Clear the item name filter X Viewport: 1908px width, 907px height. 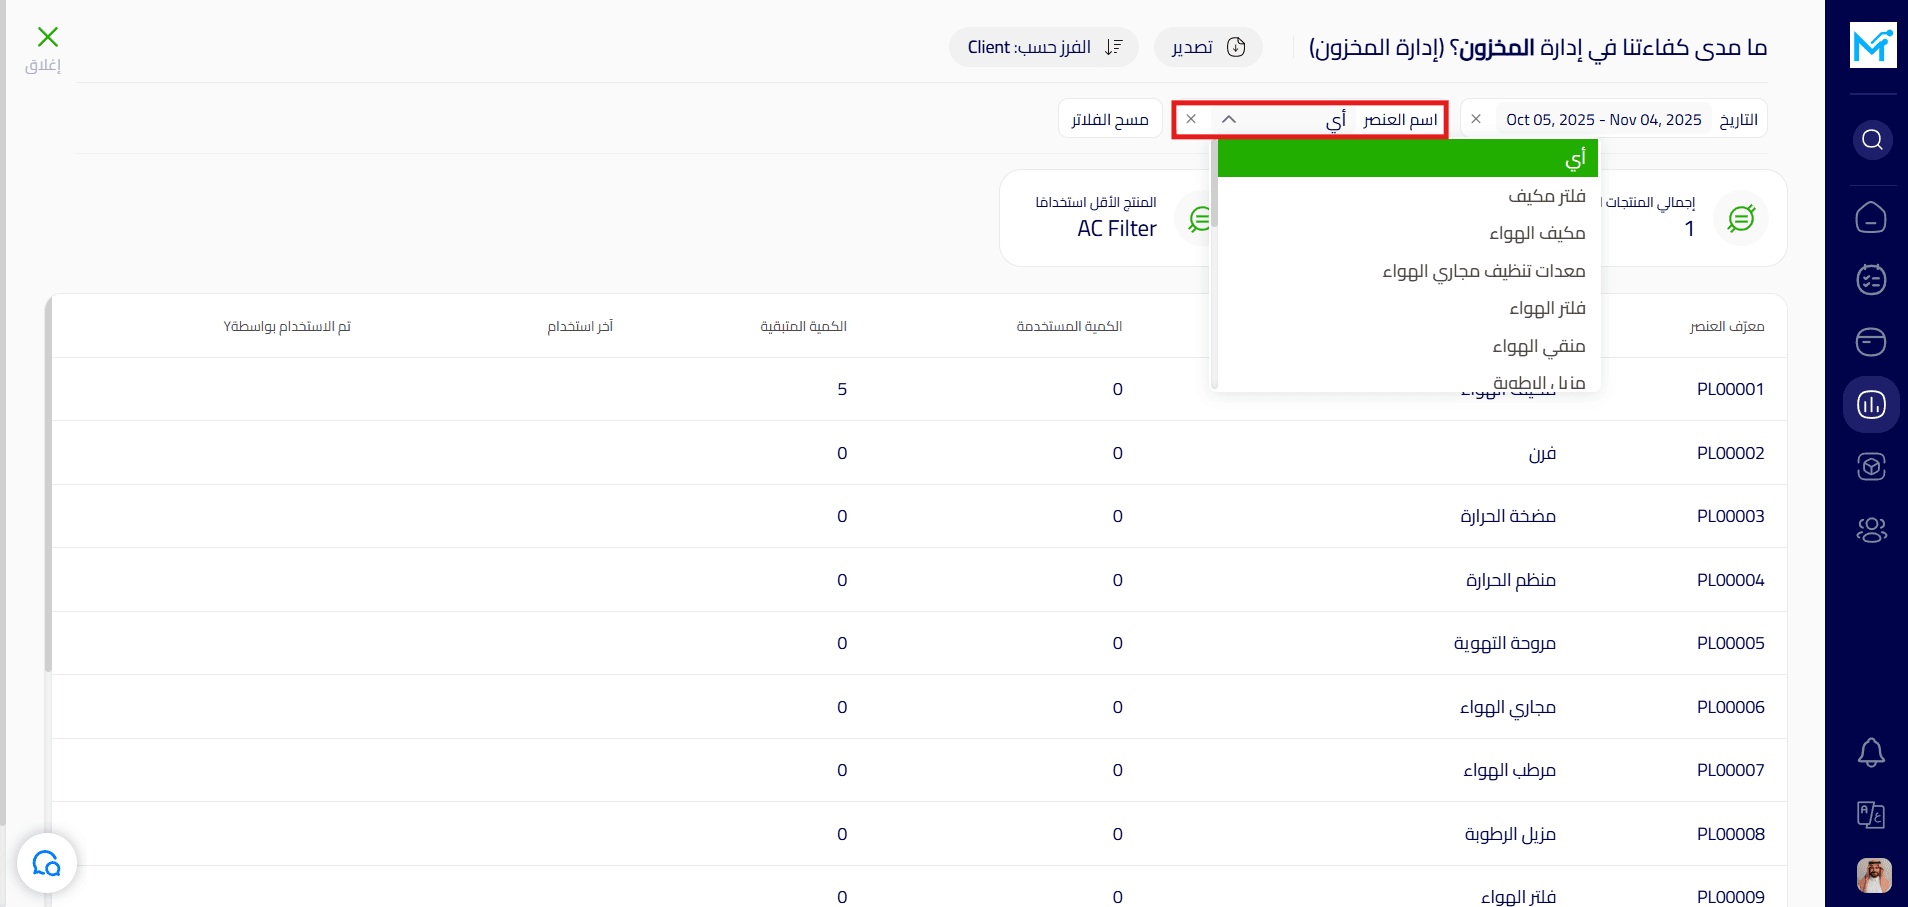(1191, 119)
